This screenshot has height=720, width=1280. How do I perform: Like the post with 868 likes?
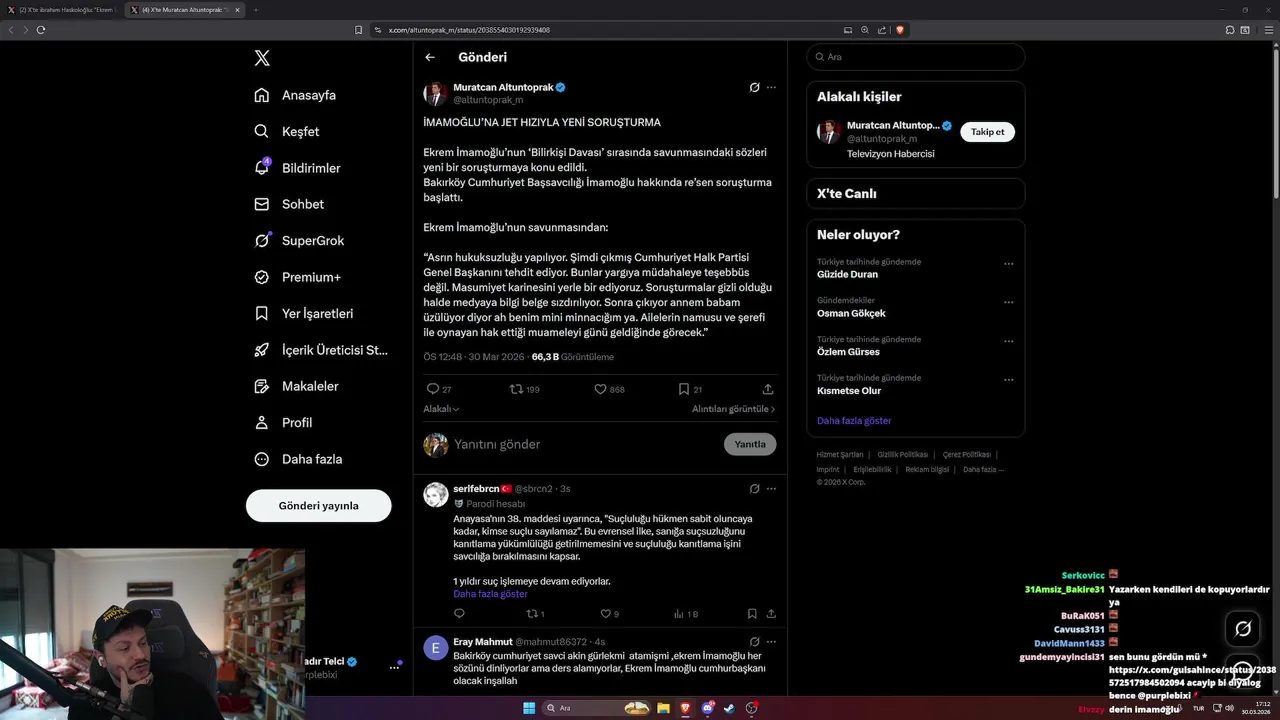[600, 389]
